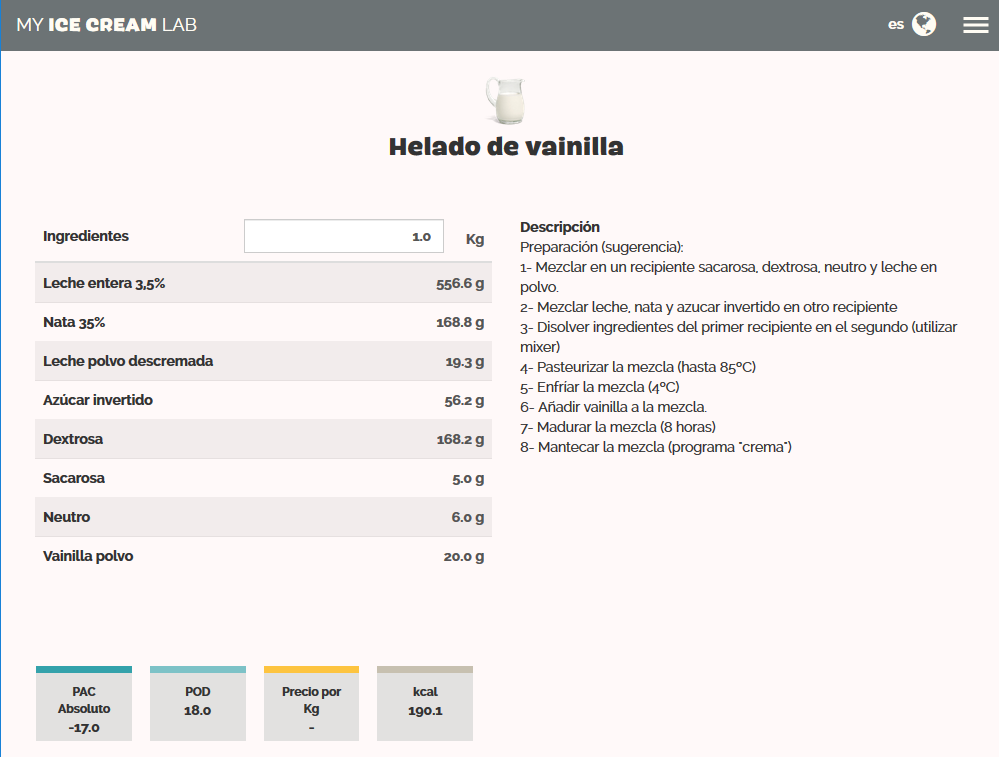Open the Precio por Kg card
Viewport: 999px width, 757px height.
(311, 703)
